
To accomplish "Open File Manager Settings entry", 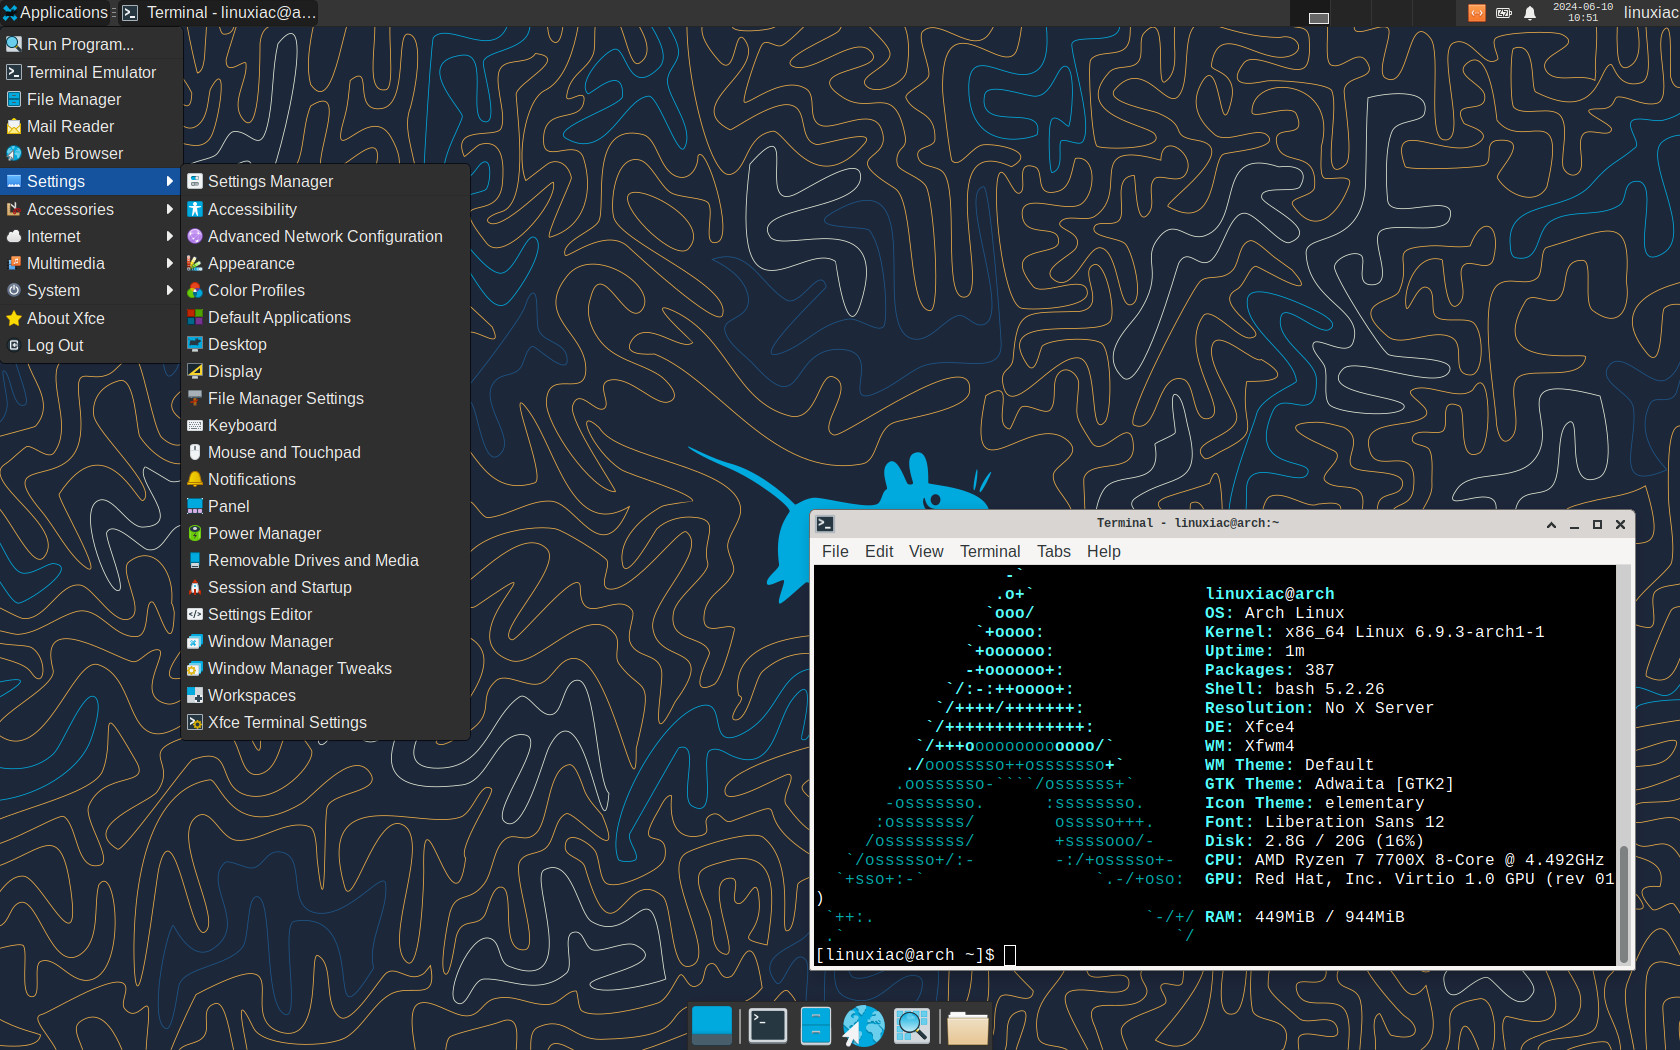I will click(326, 398).
